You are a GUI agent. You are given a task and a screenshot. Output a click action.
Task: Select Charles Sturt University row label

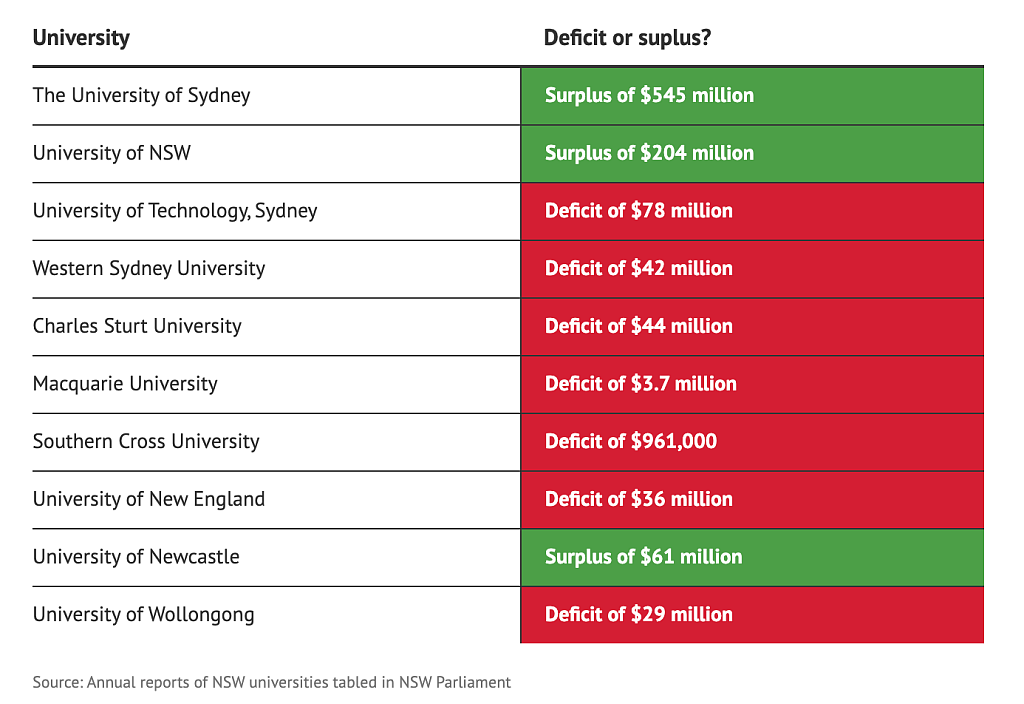click(x=137, y=326)
